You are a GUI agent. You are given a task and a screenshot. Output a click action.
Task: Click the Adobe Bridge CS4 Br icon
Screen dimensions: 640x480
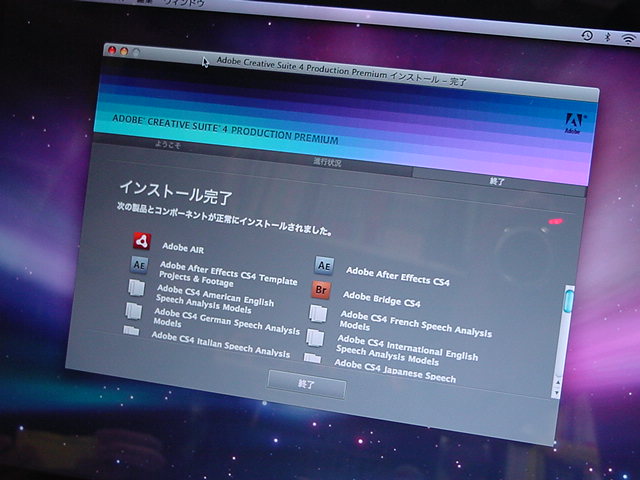tap(321, 290)
